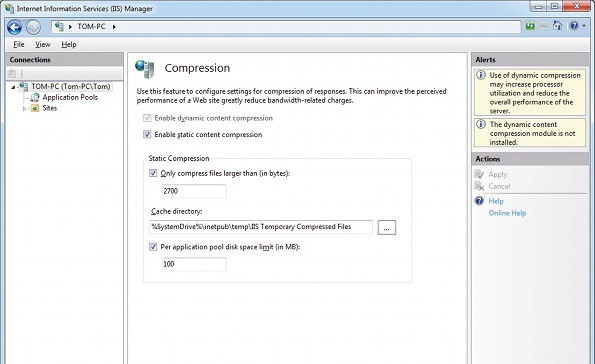595x364 pixels.
Task: Click the Connections pane header
Action: click(x=65, y=60)
